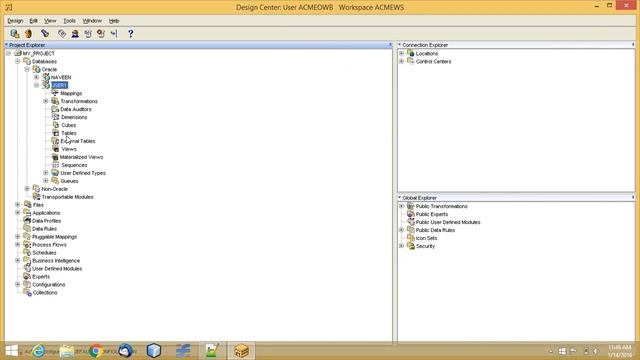Screen dimensions: 640x360
Task: Expand the NAVEEN module
Action: 36,77
